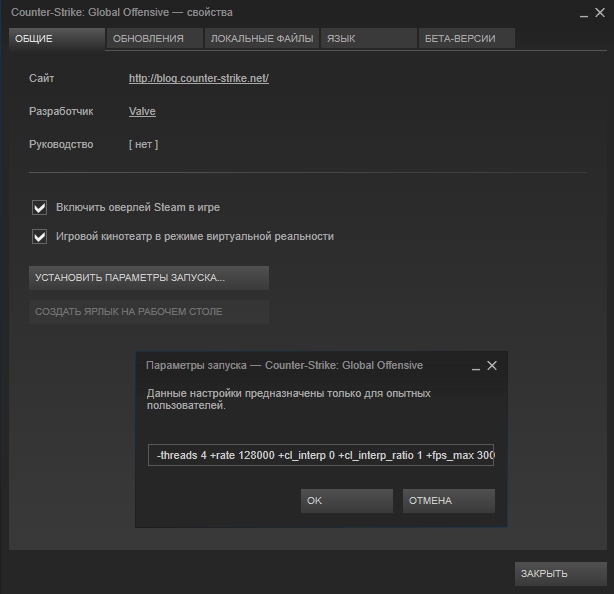
Task: Close the launch options dialog
Action: pos(492,366)
